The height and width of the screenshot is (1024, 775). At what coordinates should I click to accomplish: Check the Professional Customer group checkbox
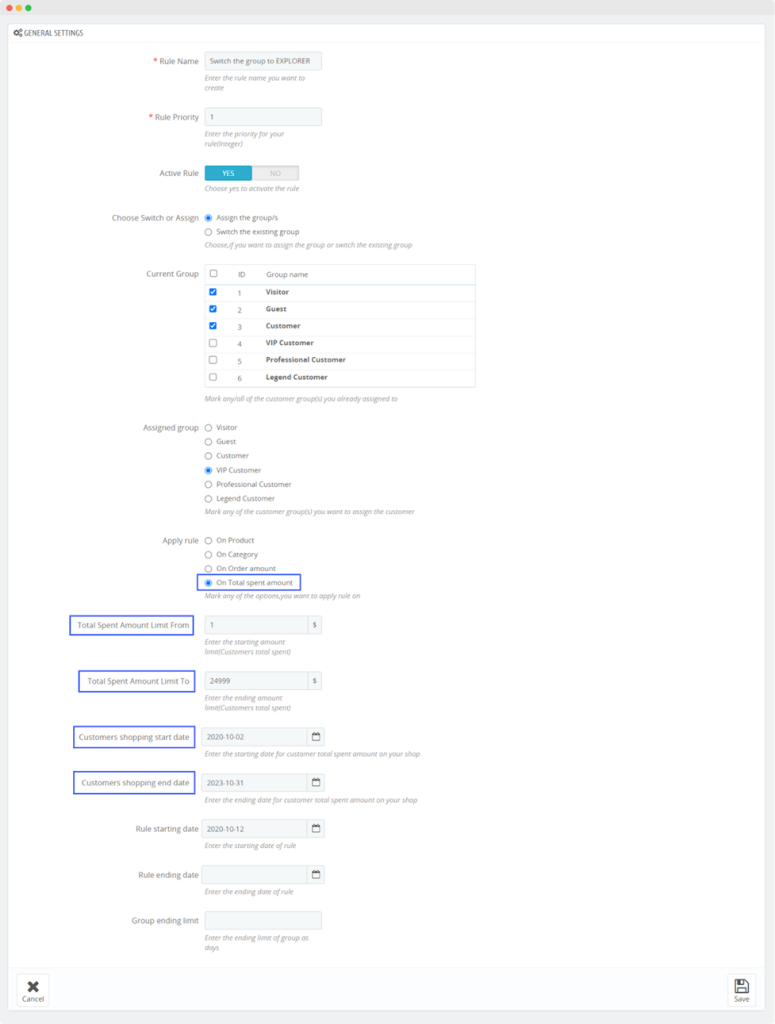(213, 360)
